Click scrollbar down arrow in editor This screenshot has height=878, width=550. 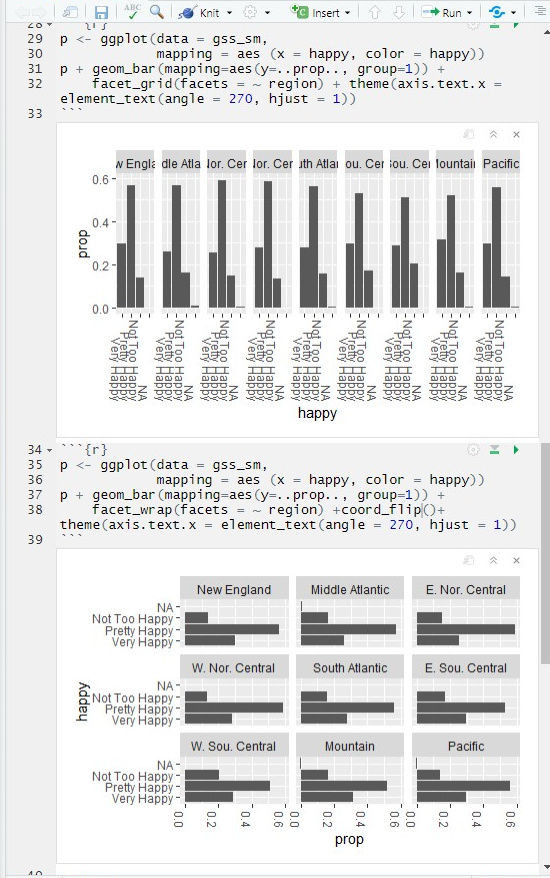click(546, 867)
